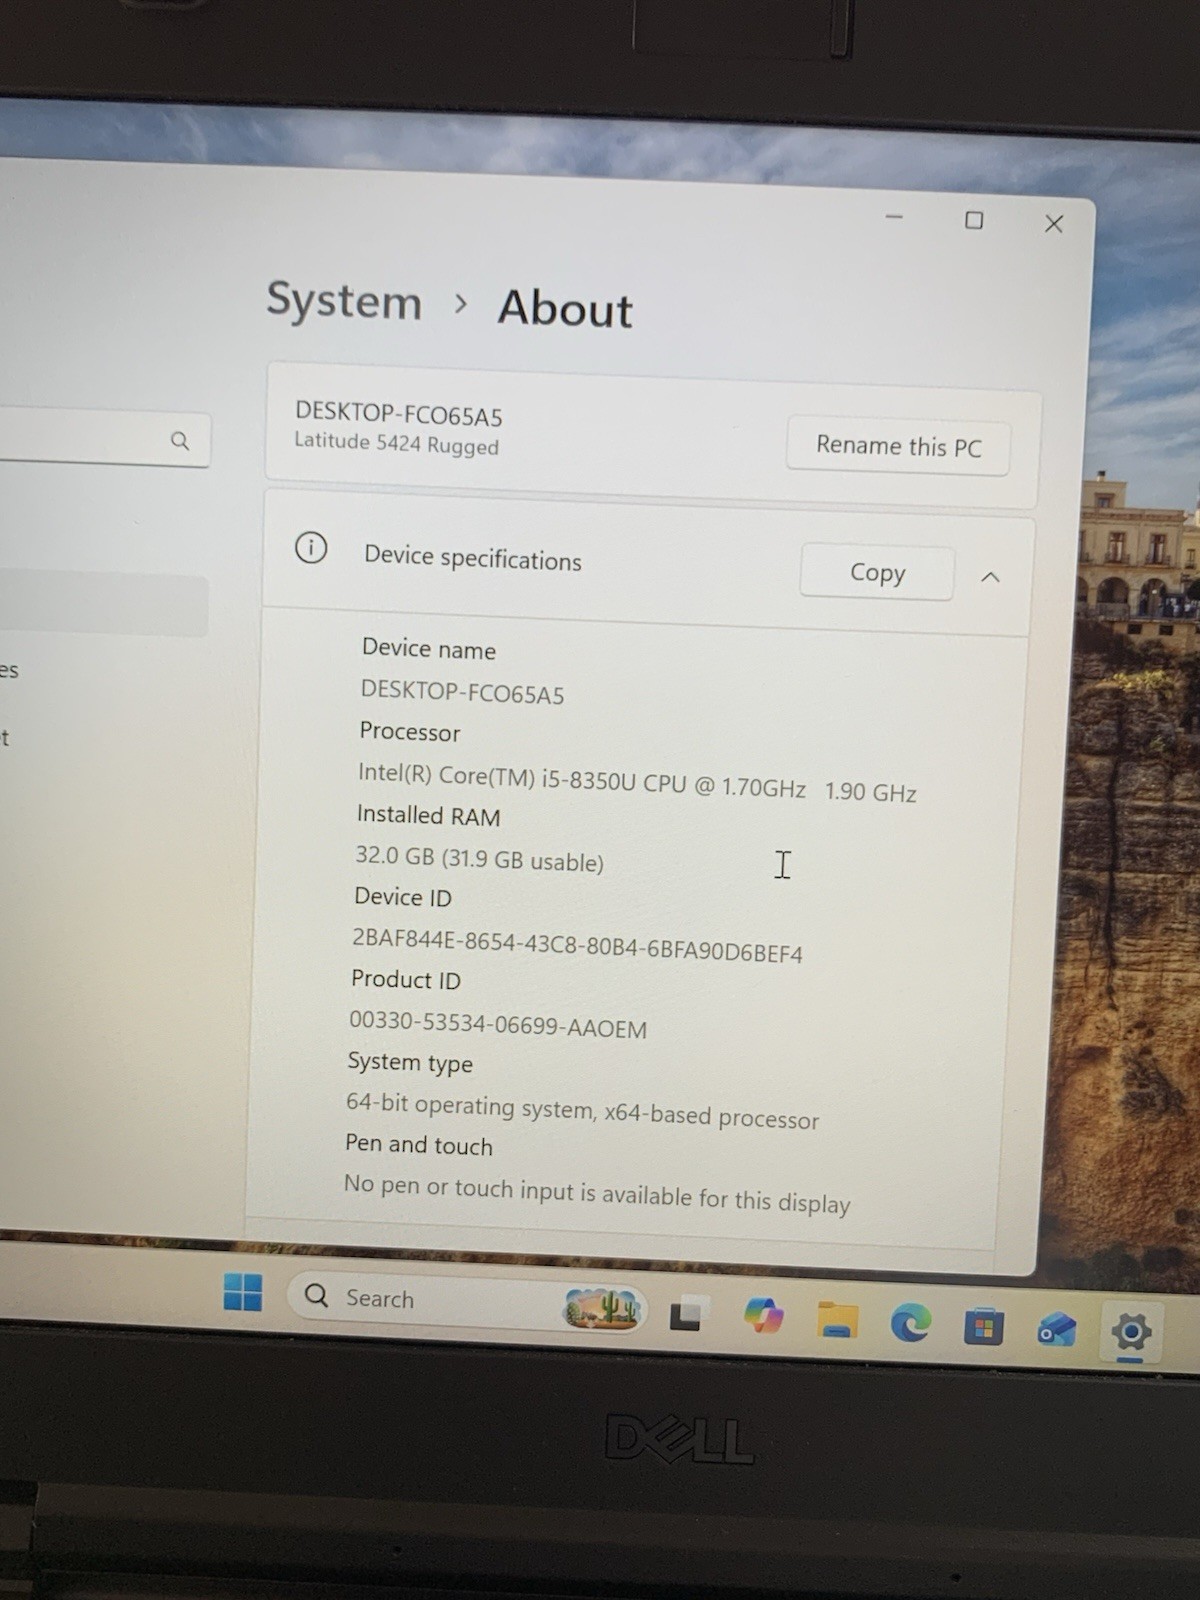The width and height of the screenshot is (1200, 1600).
Task: Launch Copilot from the taskbar
Action: pyautogui.click(x=763, y=1315)
